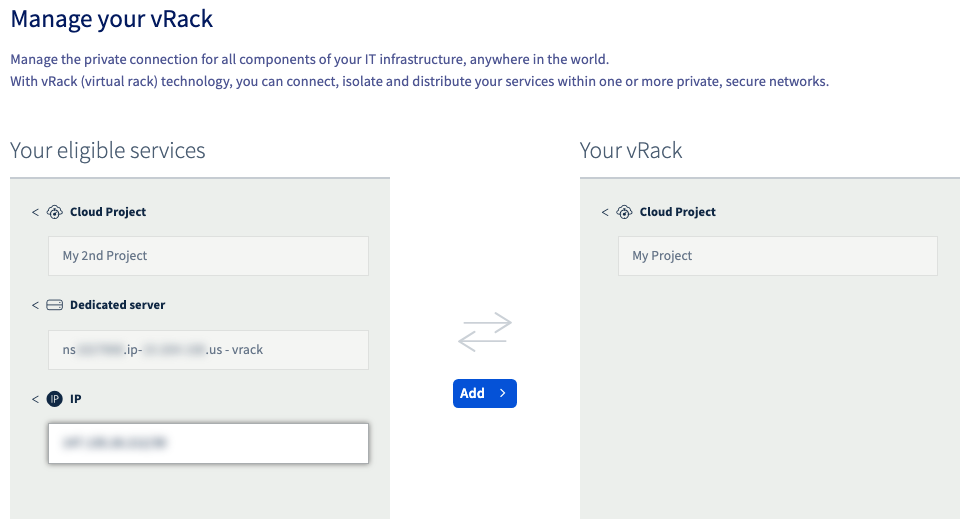This screenshot has width=970, height=530.
Task: Select My Project in Your vRack
Action: (x=778, y=256)
